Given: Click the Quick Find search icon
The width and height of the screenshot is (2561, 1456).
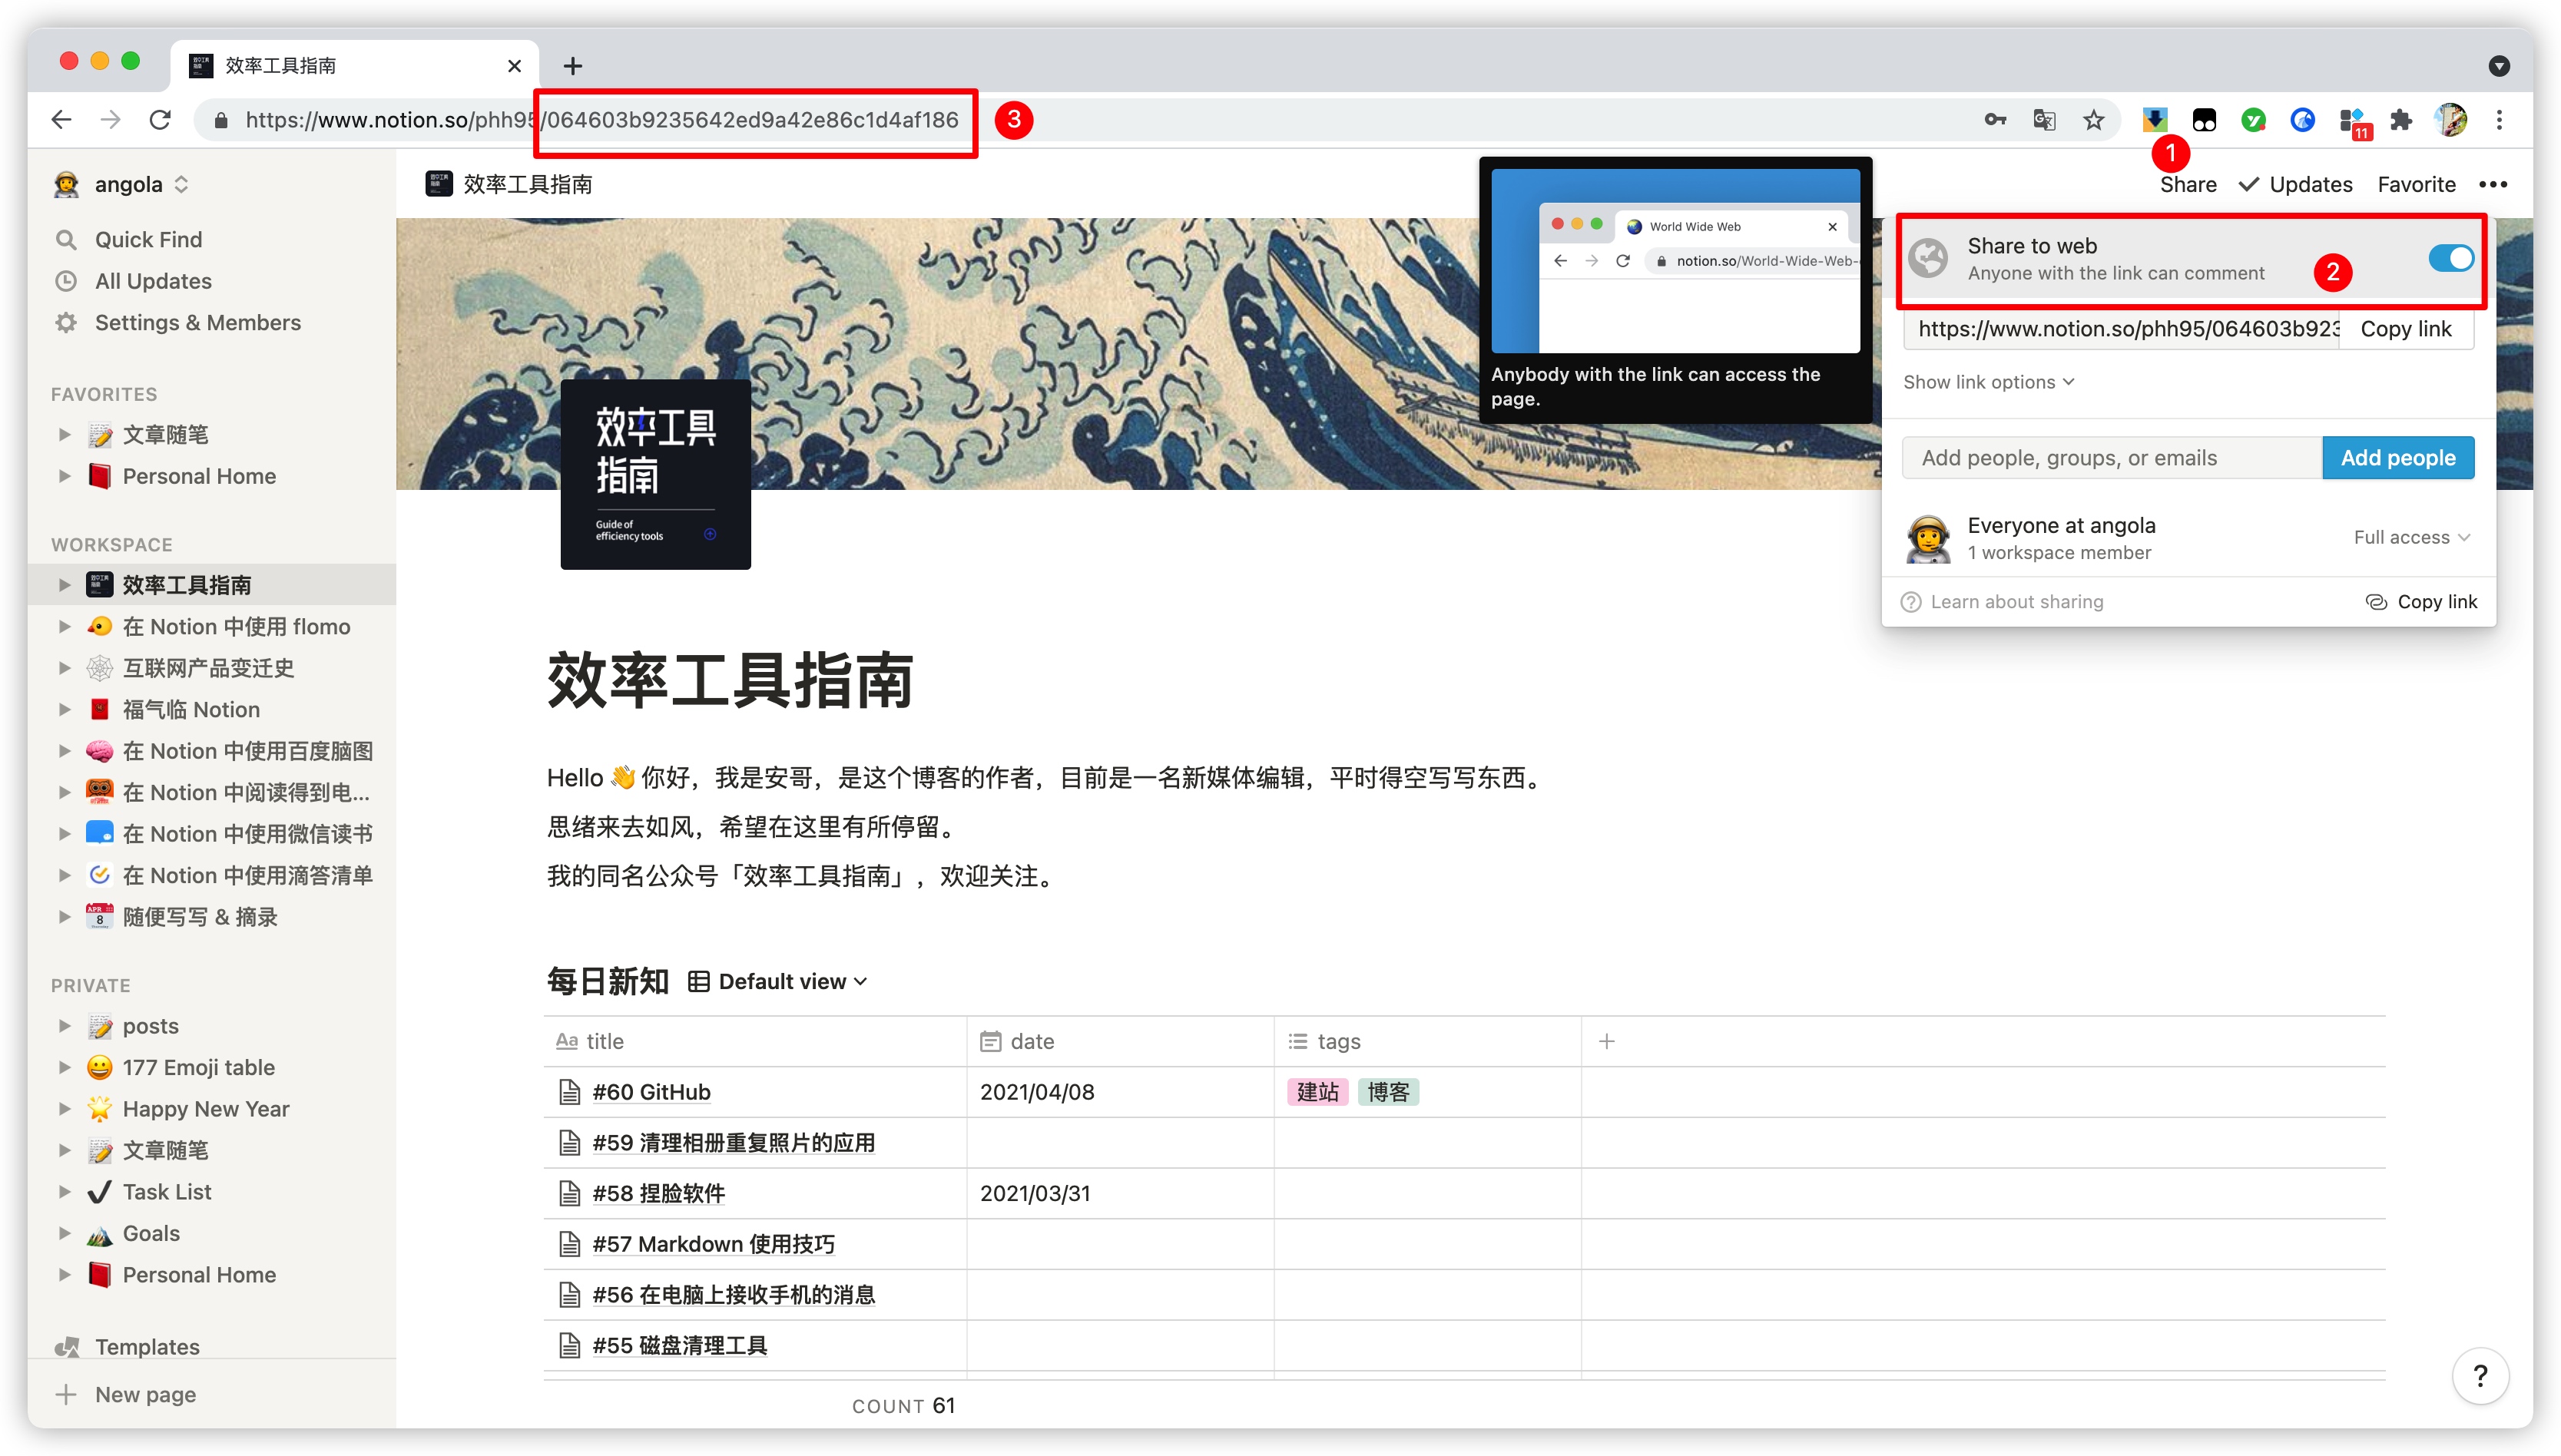Looking at the screenshot, I should pos(66,240).
